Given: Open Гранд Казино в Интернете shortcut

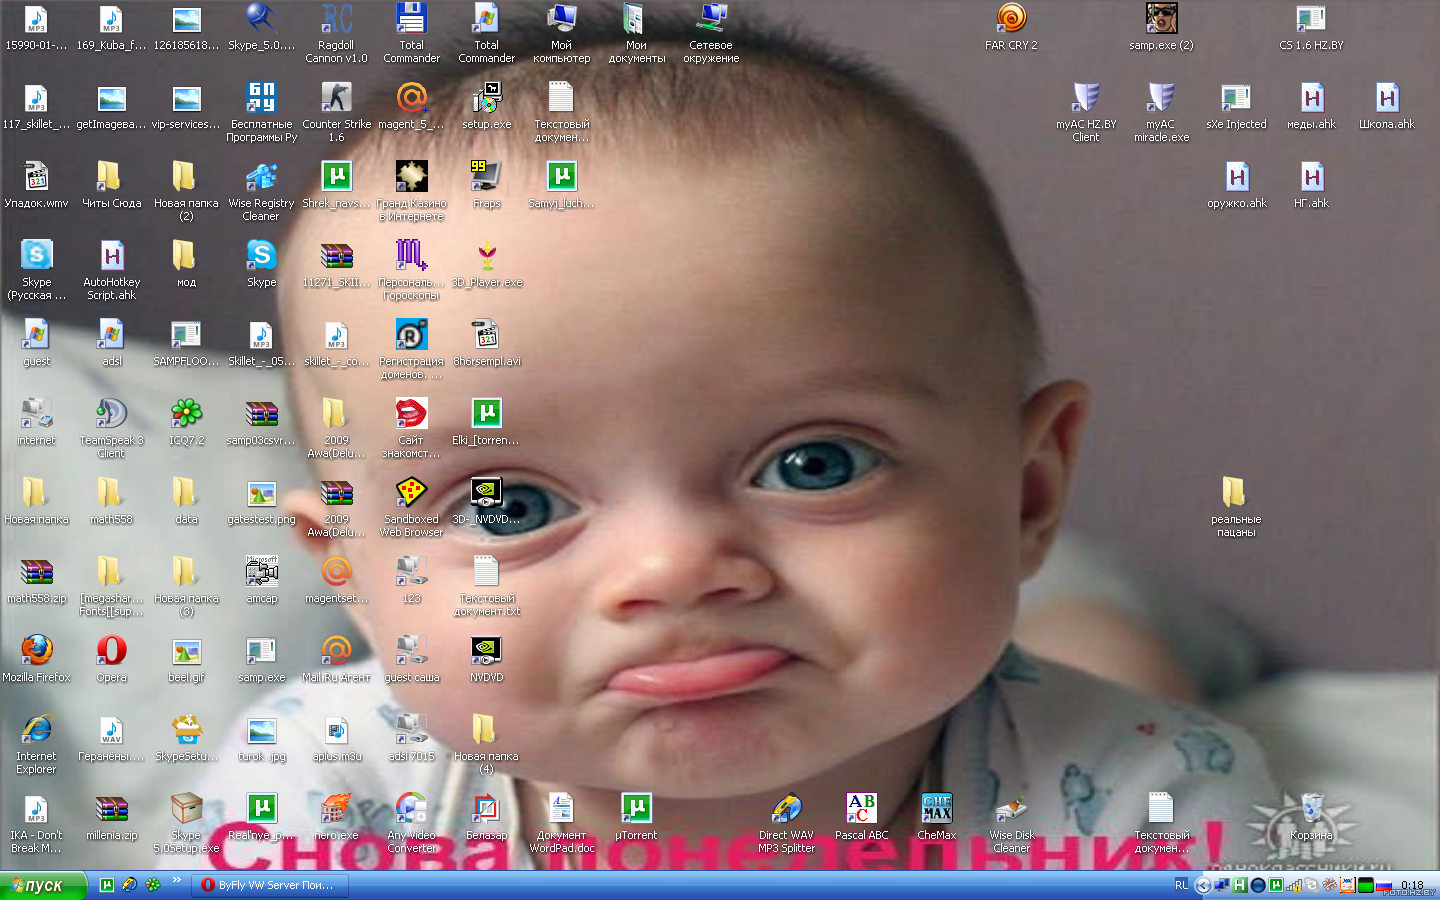Looking at the screenshot, I should point(411,191).
